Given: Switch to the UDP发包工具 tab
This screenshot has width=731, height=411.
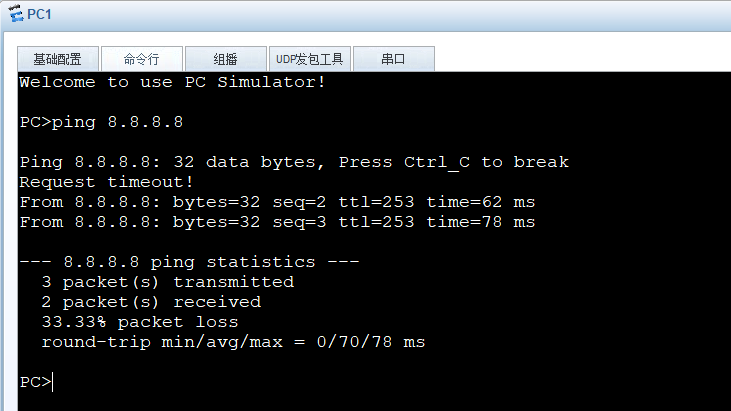Looking at the screenshot, I should pyautogui.click(x=309, y=59).
